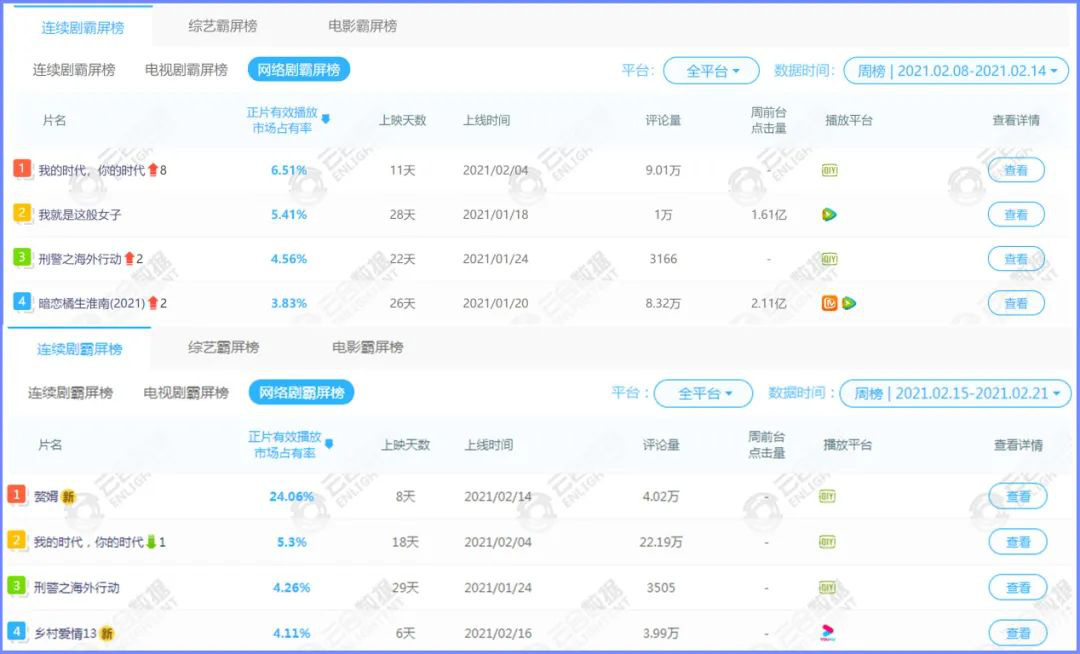Switch to 综艺霸屏榜 tab in the 02.08-02.14 panel
The width and height of the screenshot is (1080, 654).
tap(222, 26)
